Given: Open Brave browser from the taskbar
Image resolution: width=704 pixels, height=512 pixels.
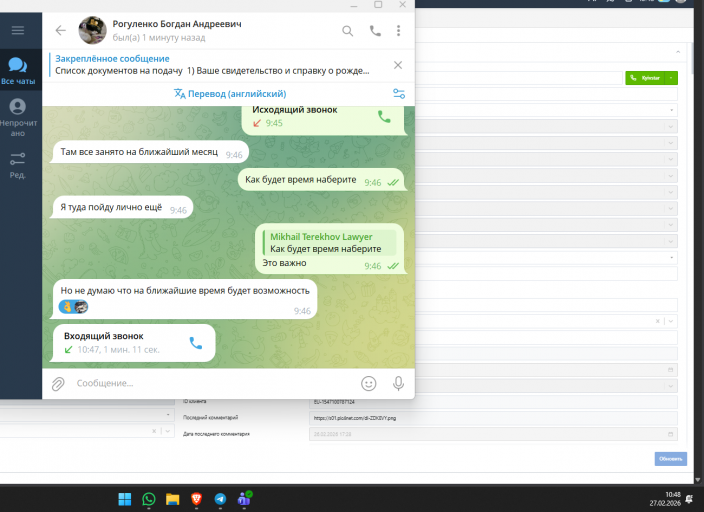Looking at the screenshot, I should pos(196,499).
